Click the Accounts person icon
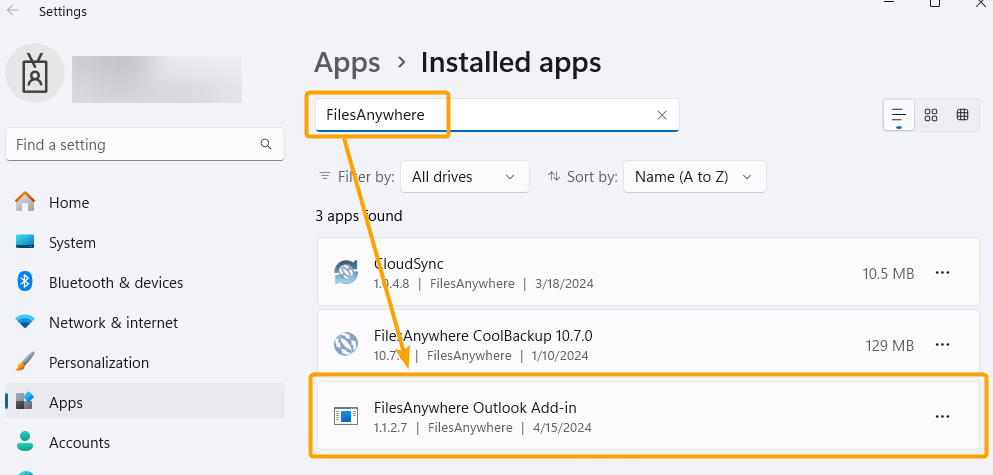This screenshot has height=475, width=993. [x=25, y=441]
